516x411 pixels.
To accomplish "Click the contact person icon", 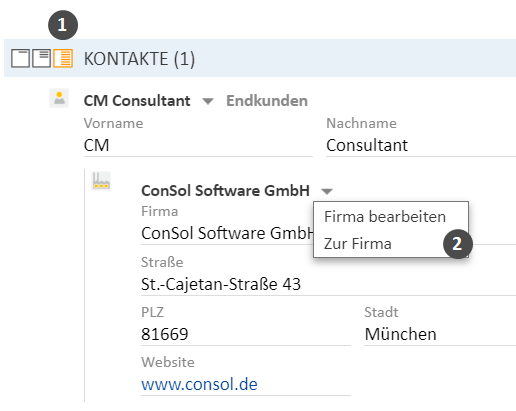I will point(59,98).
